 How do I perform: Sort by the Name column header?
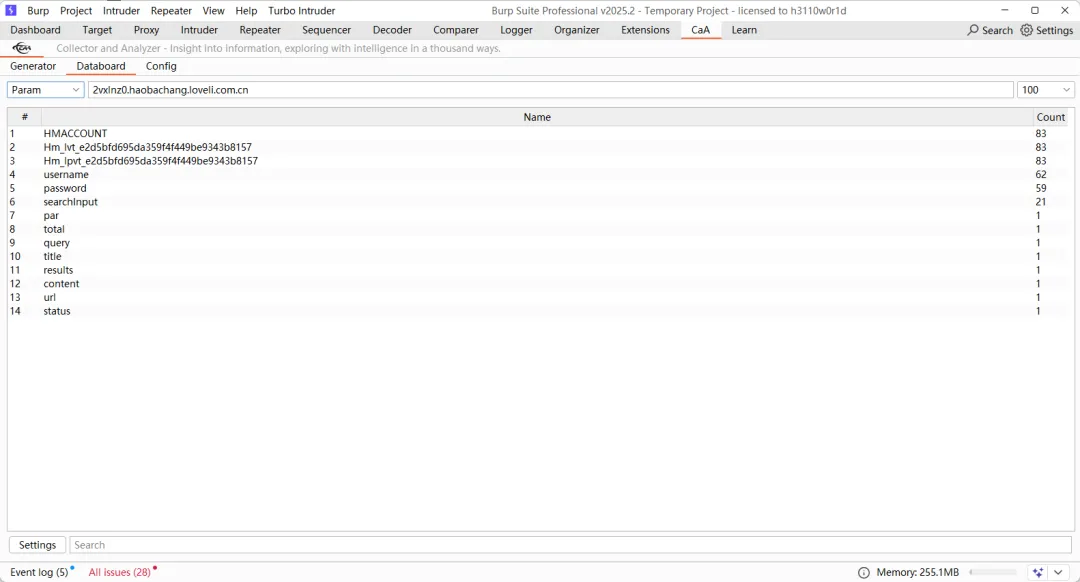tap(537, 117)
